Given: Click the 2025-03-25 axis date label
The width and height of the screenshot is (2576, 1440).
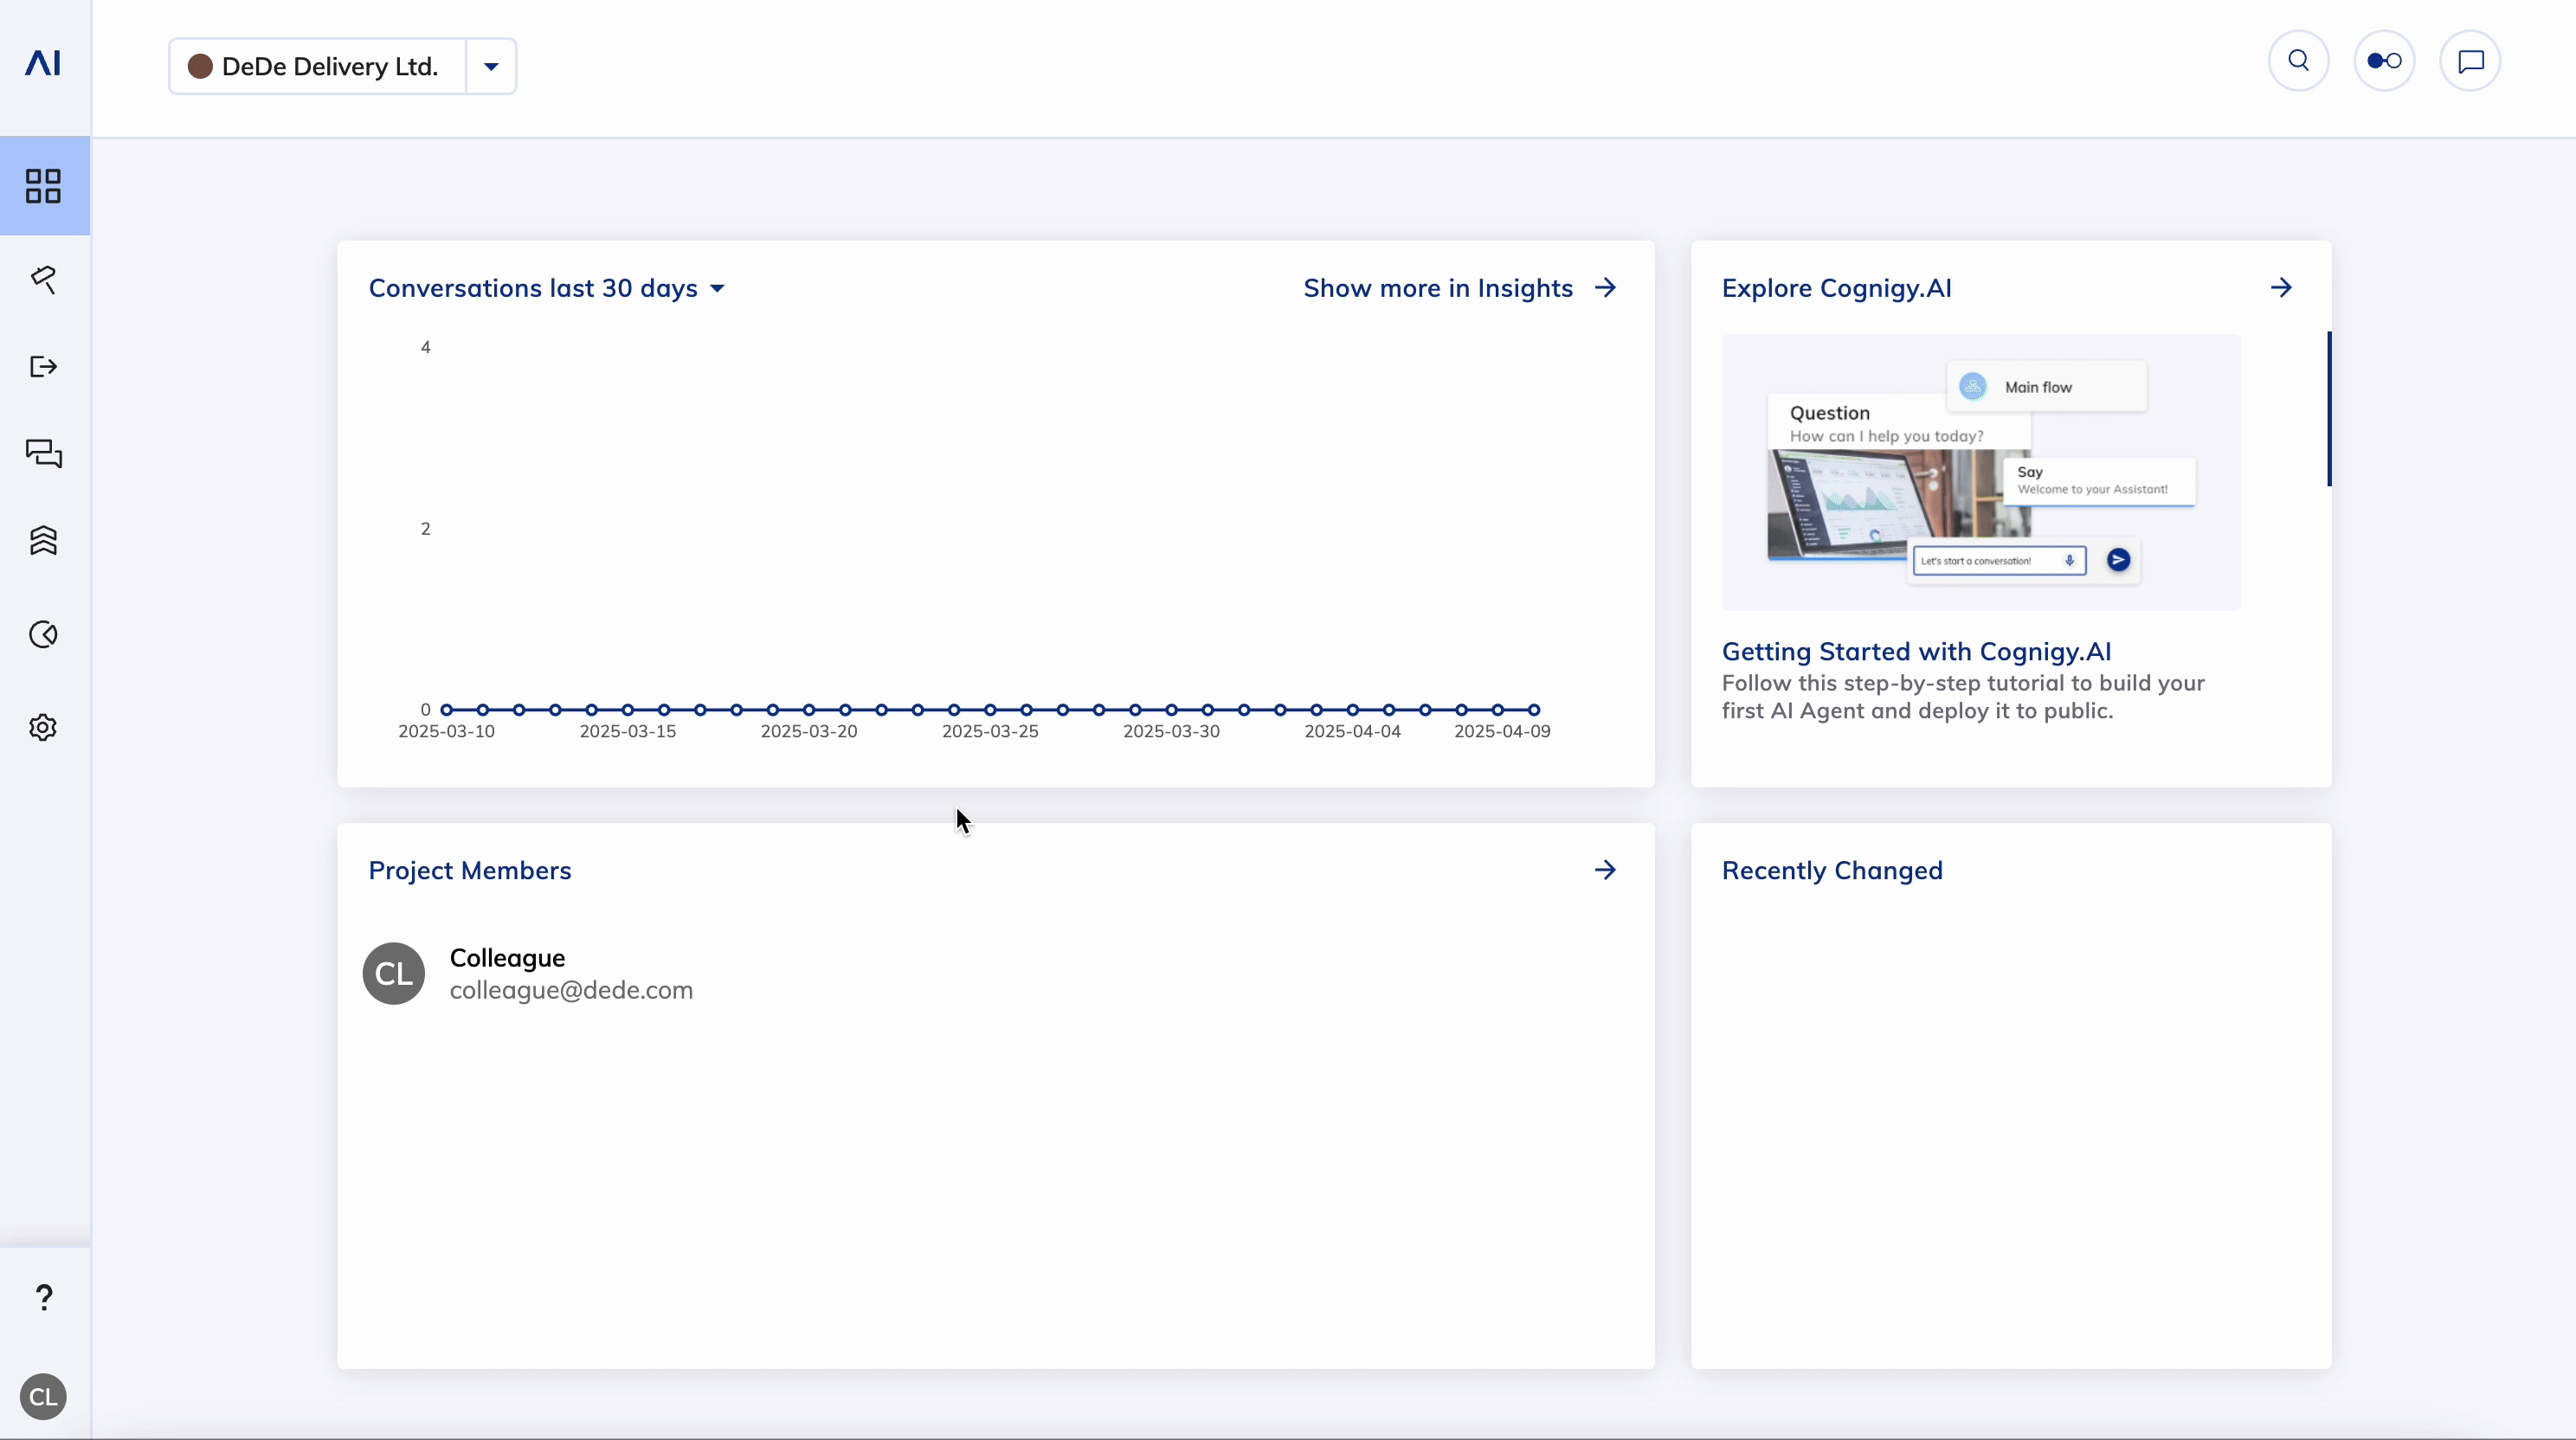Looking at the screenshot, I should click(990, 732).
